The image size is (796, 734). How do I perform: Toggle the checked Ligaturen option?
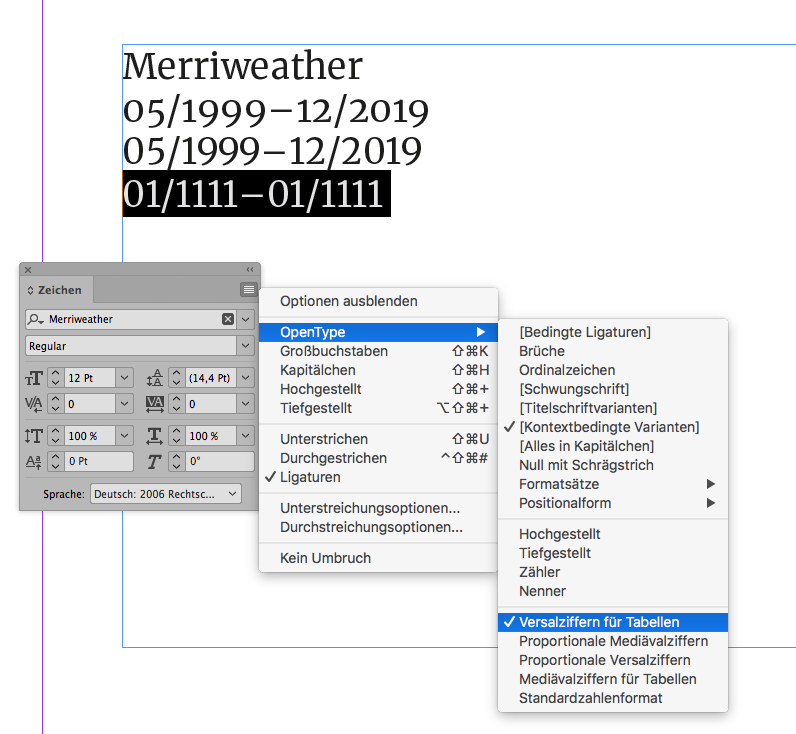point(378,477)
